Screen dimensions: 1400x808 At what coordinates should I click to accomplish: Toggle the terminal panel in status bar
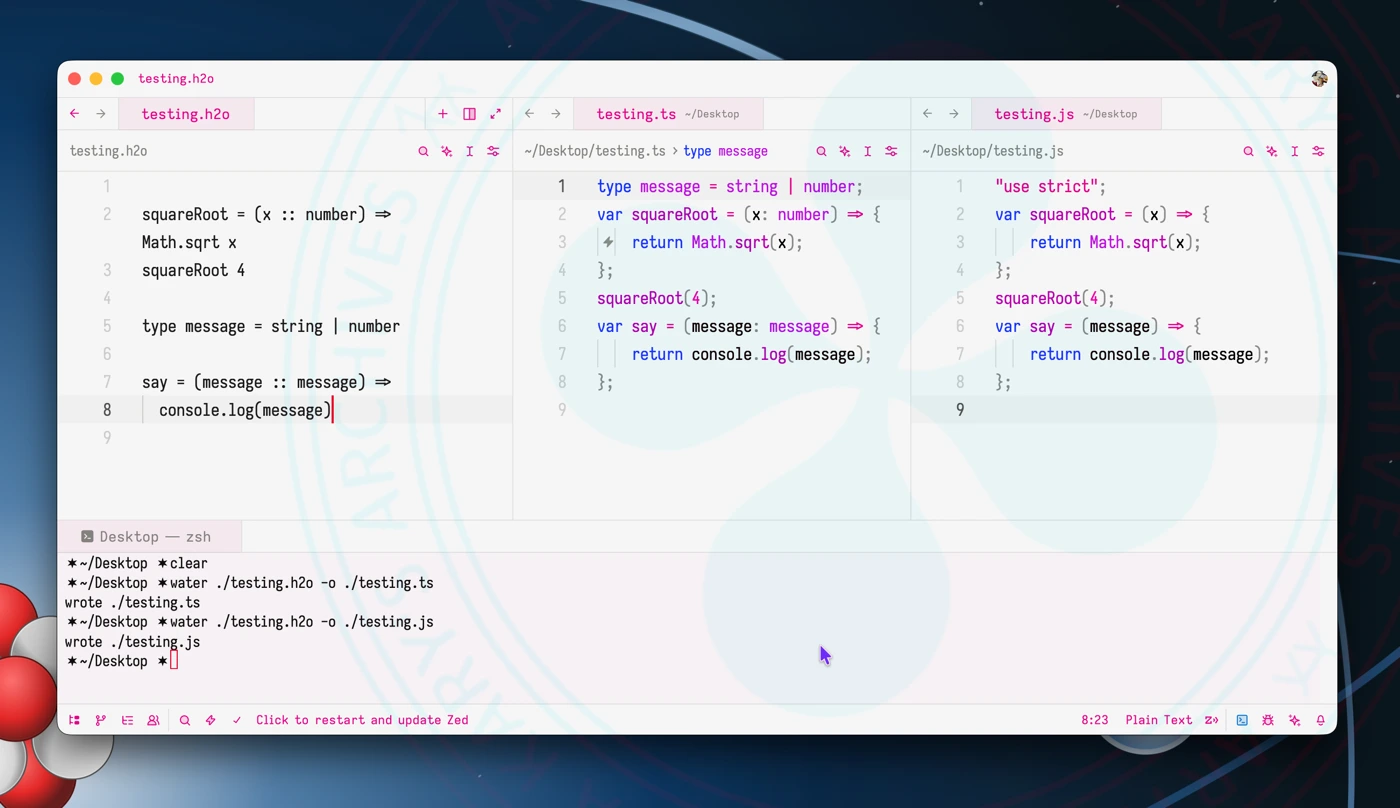1242,720
